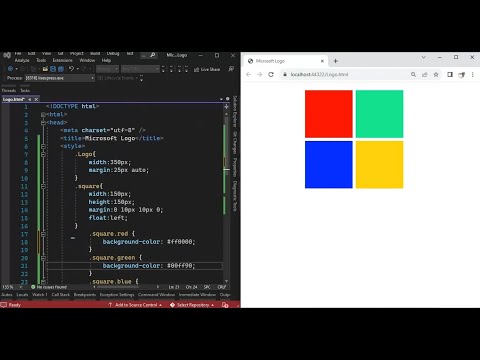This screenshot has width=480, height=360.
Task: Open the Help menu
Action: pyautogui.click(x=106, y=60)
